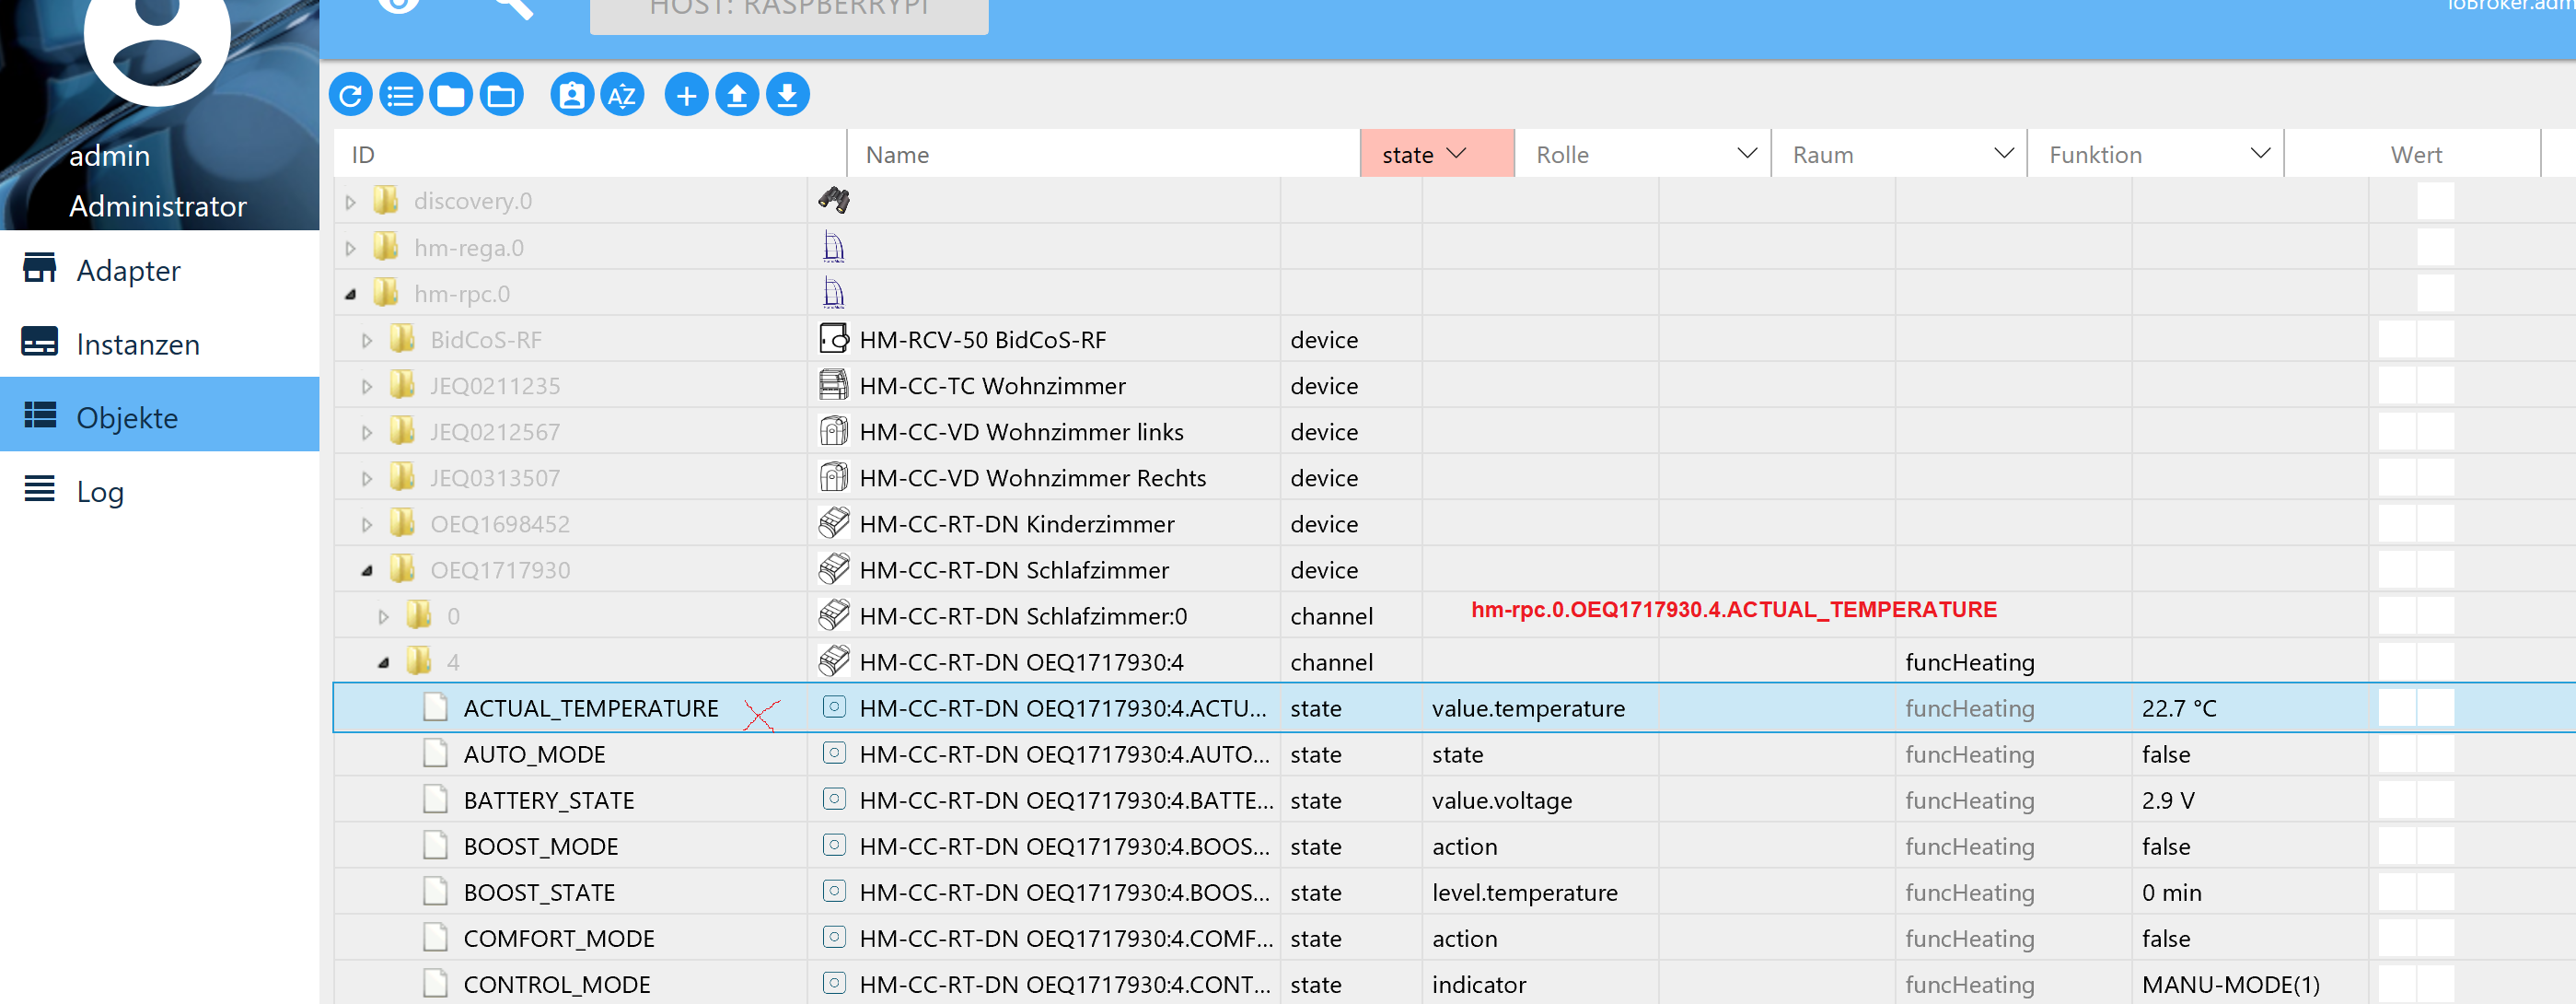Open the Rolle filter dropdown
Viewport: 2576px width, 1004px height.
click(1746, 154)
